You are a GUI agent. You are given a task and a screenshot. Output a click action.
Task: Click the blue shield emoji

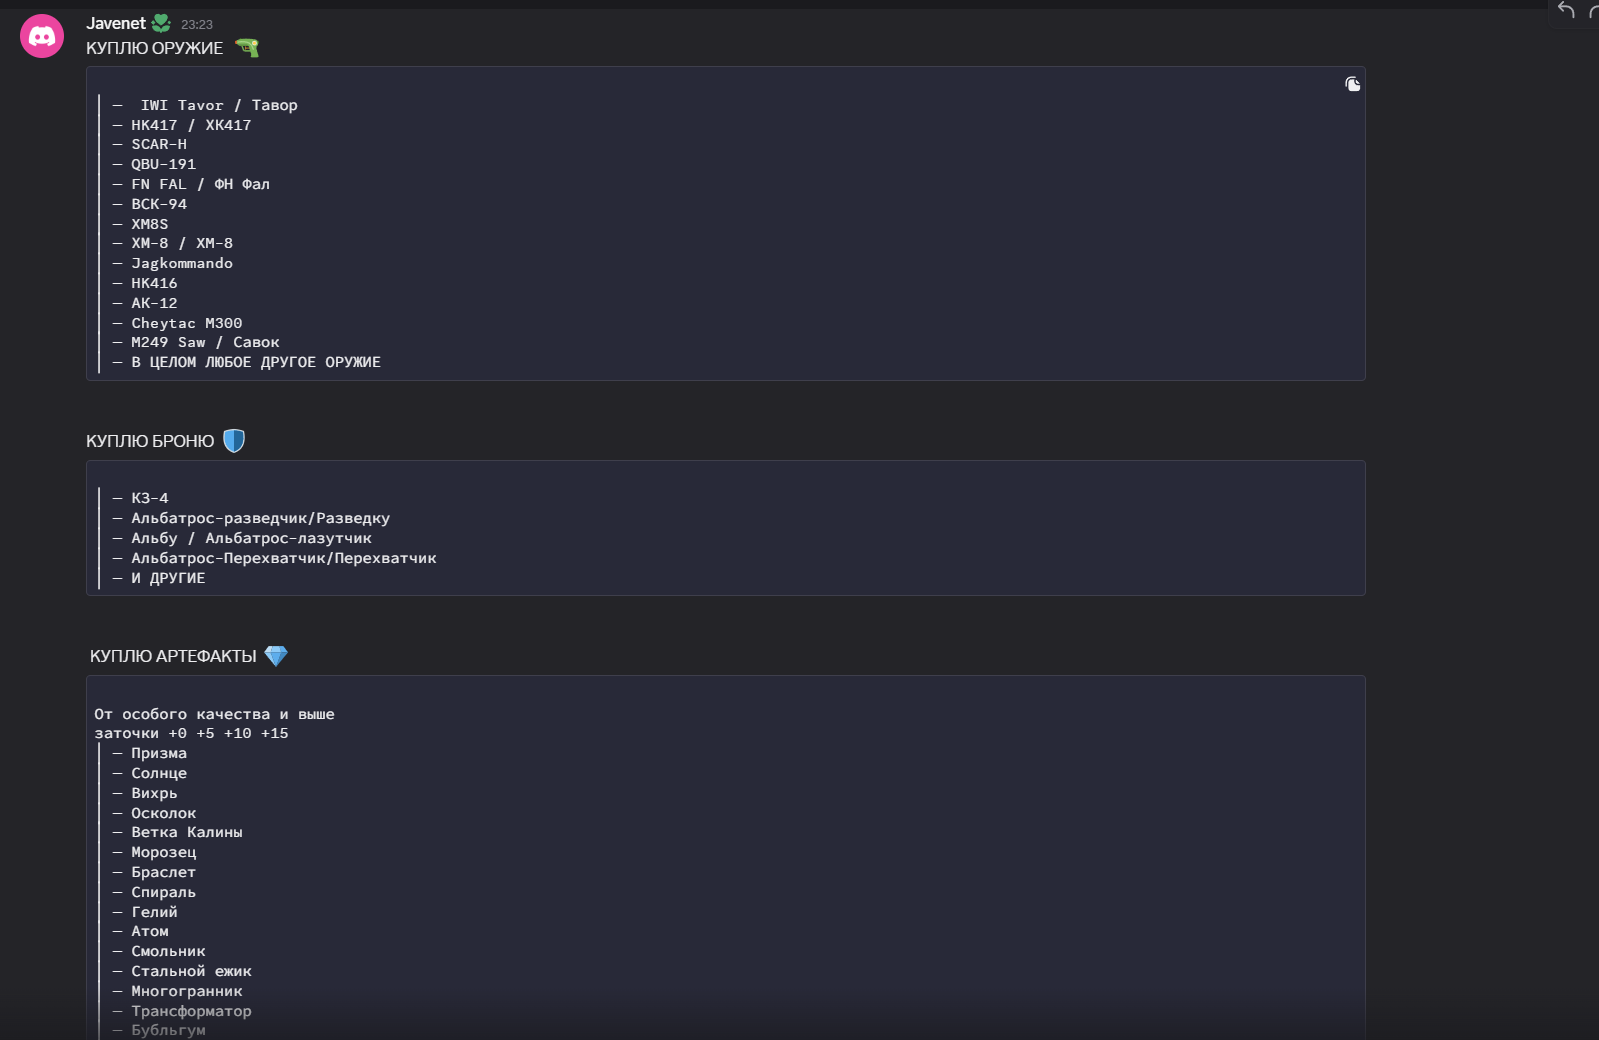coord(234,441)
